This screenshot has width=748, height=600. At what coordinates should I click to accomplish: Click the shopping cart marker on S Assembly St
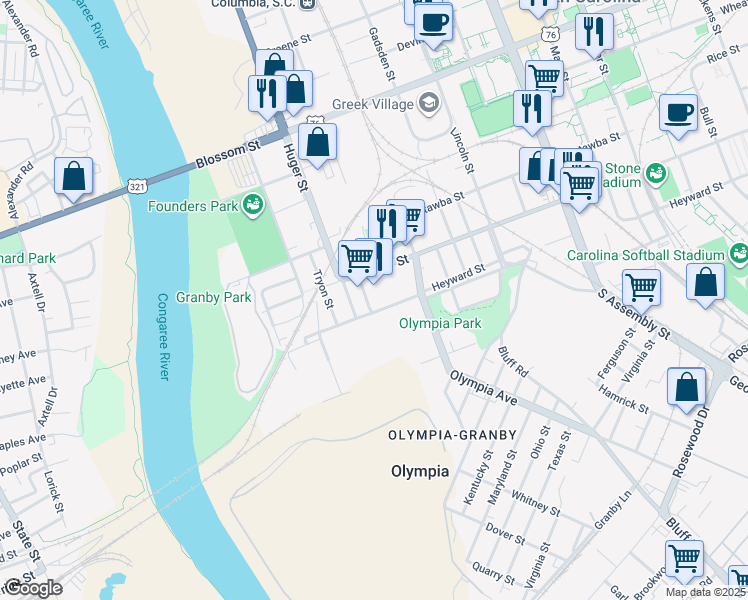click(x=641, y=291)
